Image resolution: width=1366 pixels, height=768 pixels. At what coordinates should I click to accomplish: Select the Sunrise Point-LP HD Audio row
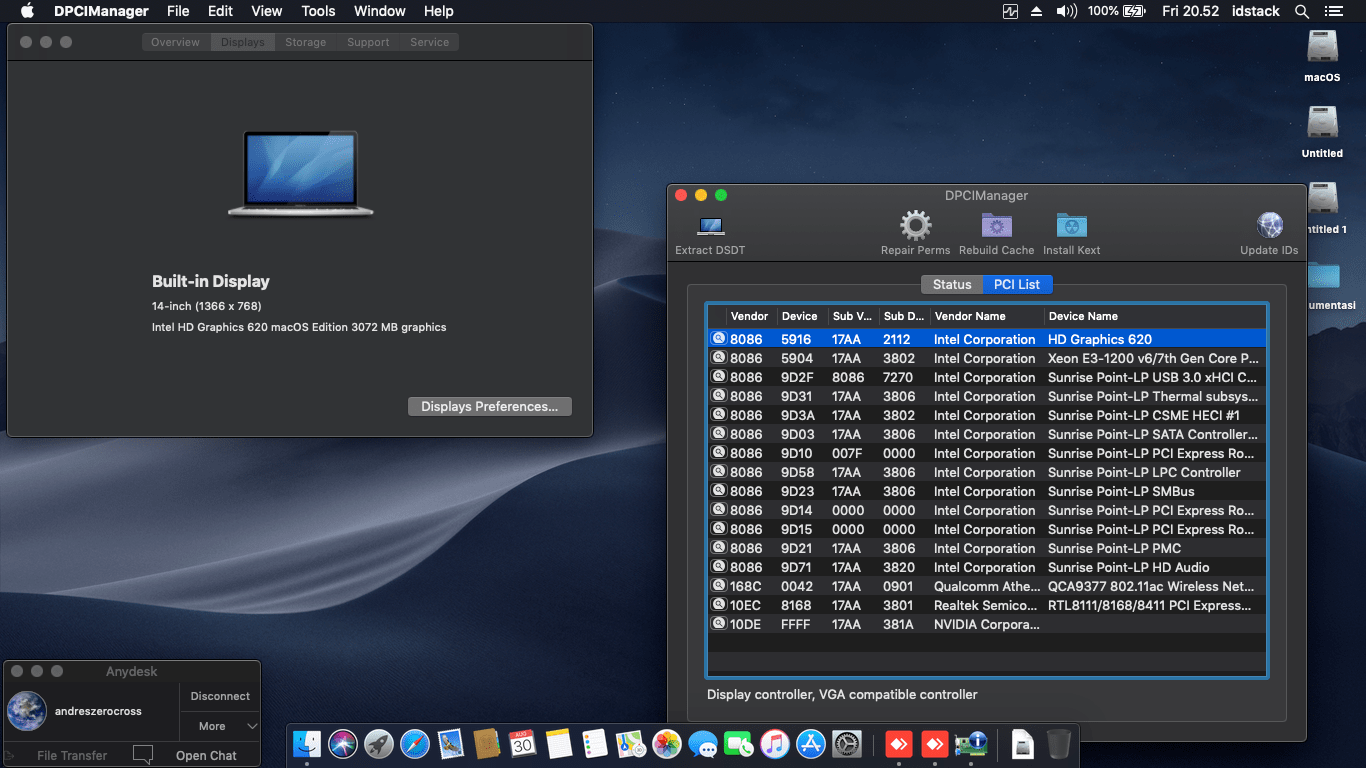point(1128,567)
